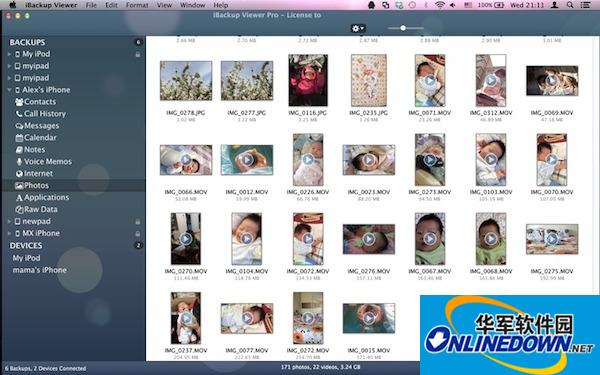This screenshot has width=600, height=375.
Task: Play video IMG_0103.MOV
Action: click(x=491, y=160)
